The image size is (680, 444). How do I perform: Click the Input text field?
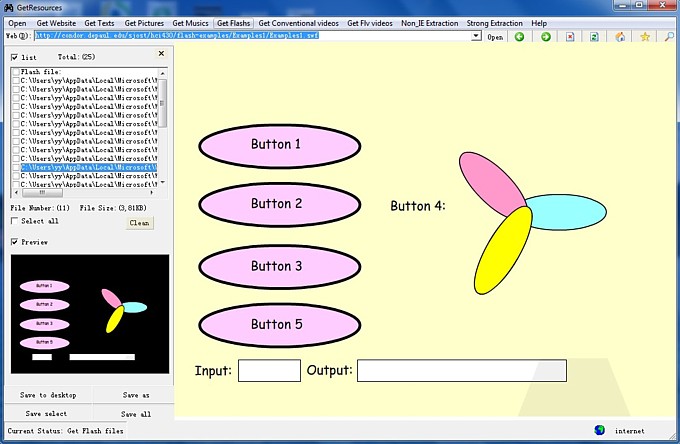tap(269, 371)
